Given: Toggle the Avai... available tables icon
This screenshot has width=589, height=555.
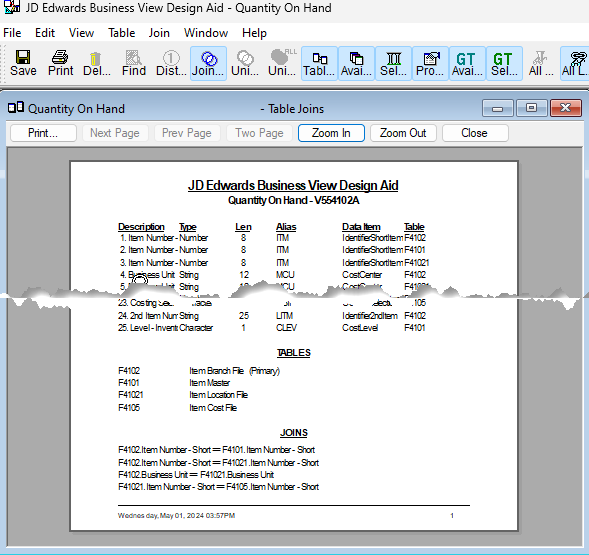Looking at the screenshot, I should [x=356, y=63].
